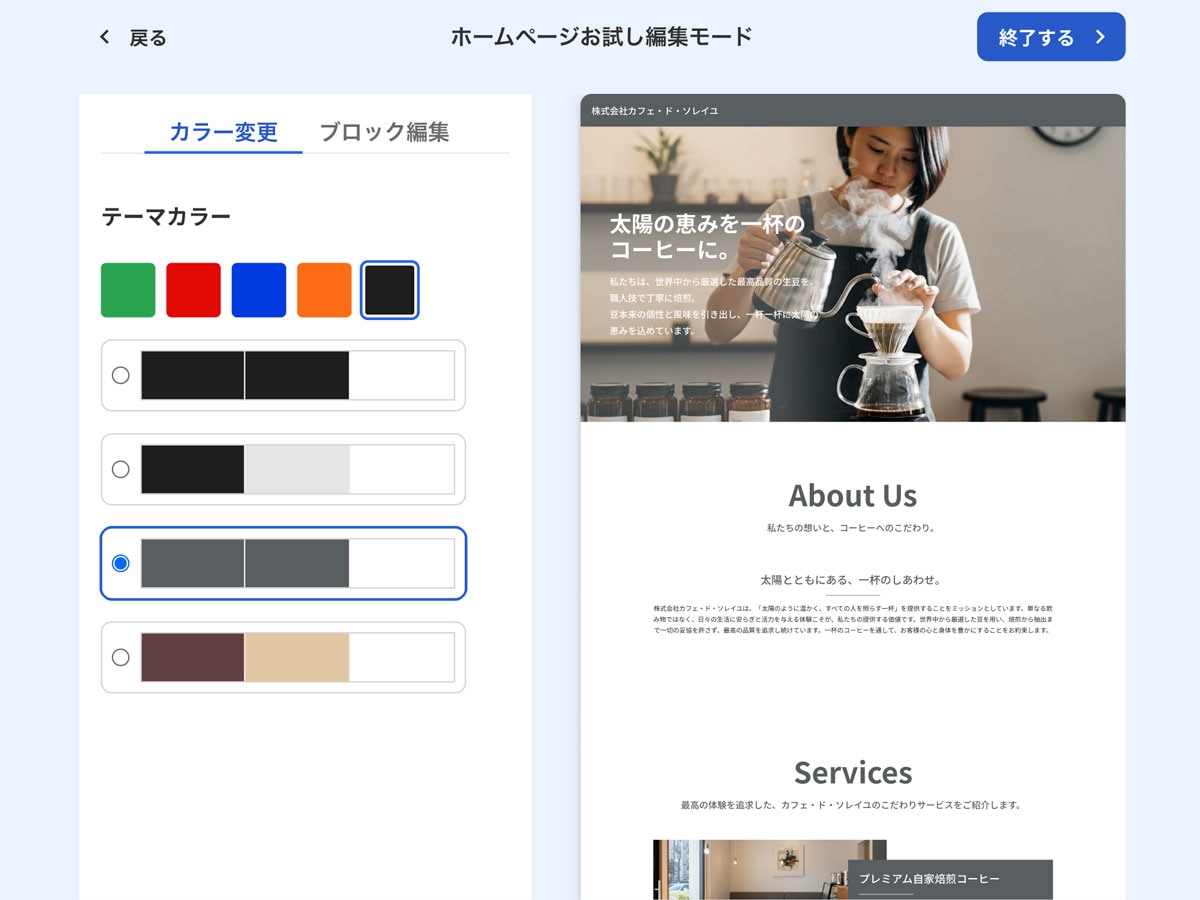Click the 株式会社カフェ・ド・ソレイユ header text

click(x=654, y=111)
